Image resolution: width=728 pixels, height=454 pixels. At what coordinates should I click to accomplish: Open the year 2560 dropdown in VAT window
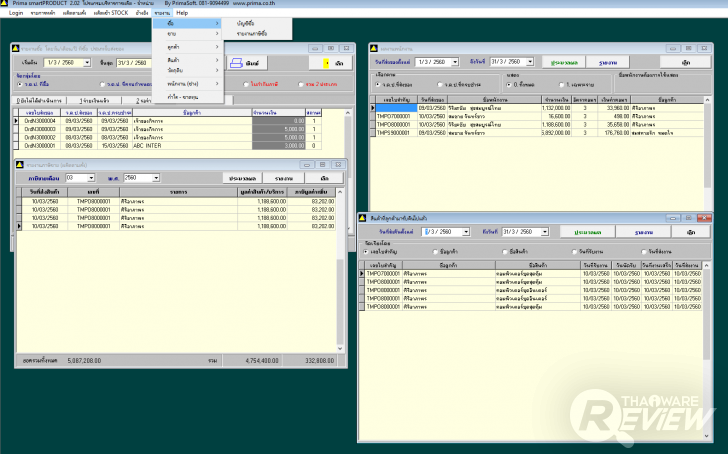tap(156, 178)
